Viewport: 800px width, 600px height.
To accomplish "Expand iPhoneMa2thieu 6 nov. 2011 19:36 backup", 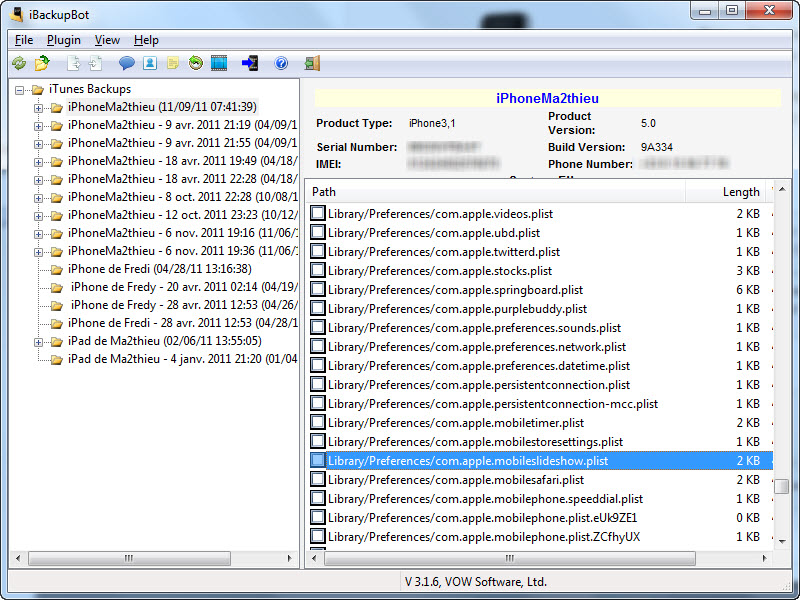I will pyautogui.click(x=38, y=252).
